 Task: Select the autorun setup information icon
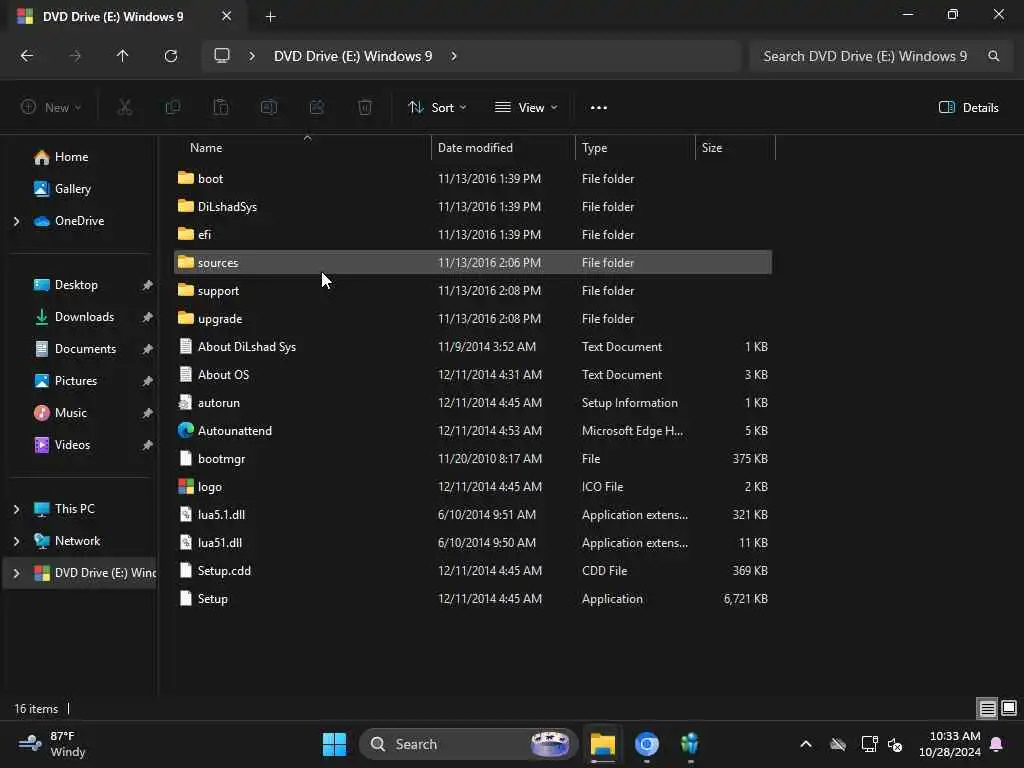coord(186,402)
